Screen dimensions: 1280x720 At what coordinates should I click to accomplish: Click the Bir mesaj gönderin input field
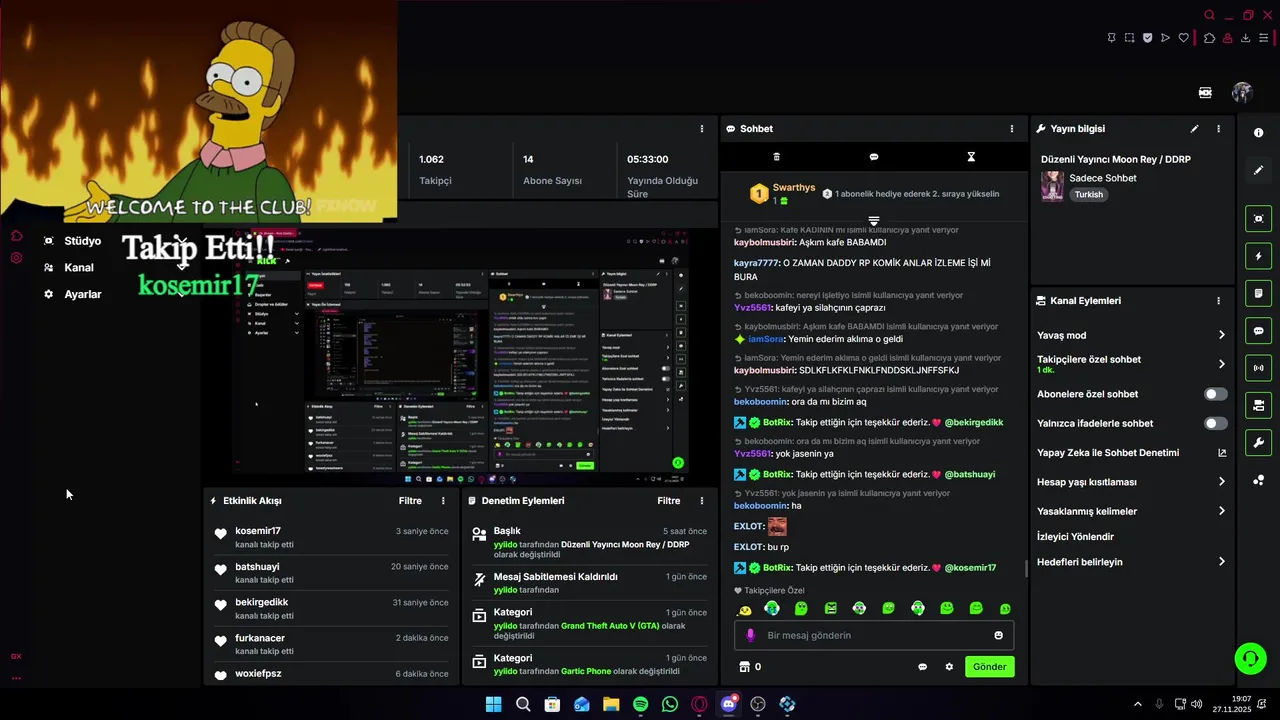[x=875, y=635]
